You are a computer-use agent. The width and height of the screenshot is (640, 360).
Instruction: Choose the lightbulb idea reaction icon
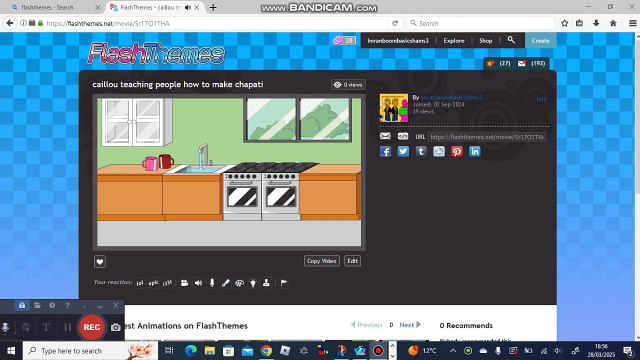pos(253,283)
